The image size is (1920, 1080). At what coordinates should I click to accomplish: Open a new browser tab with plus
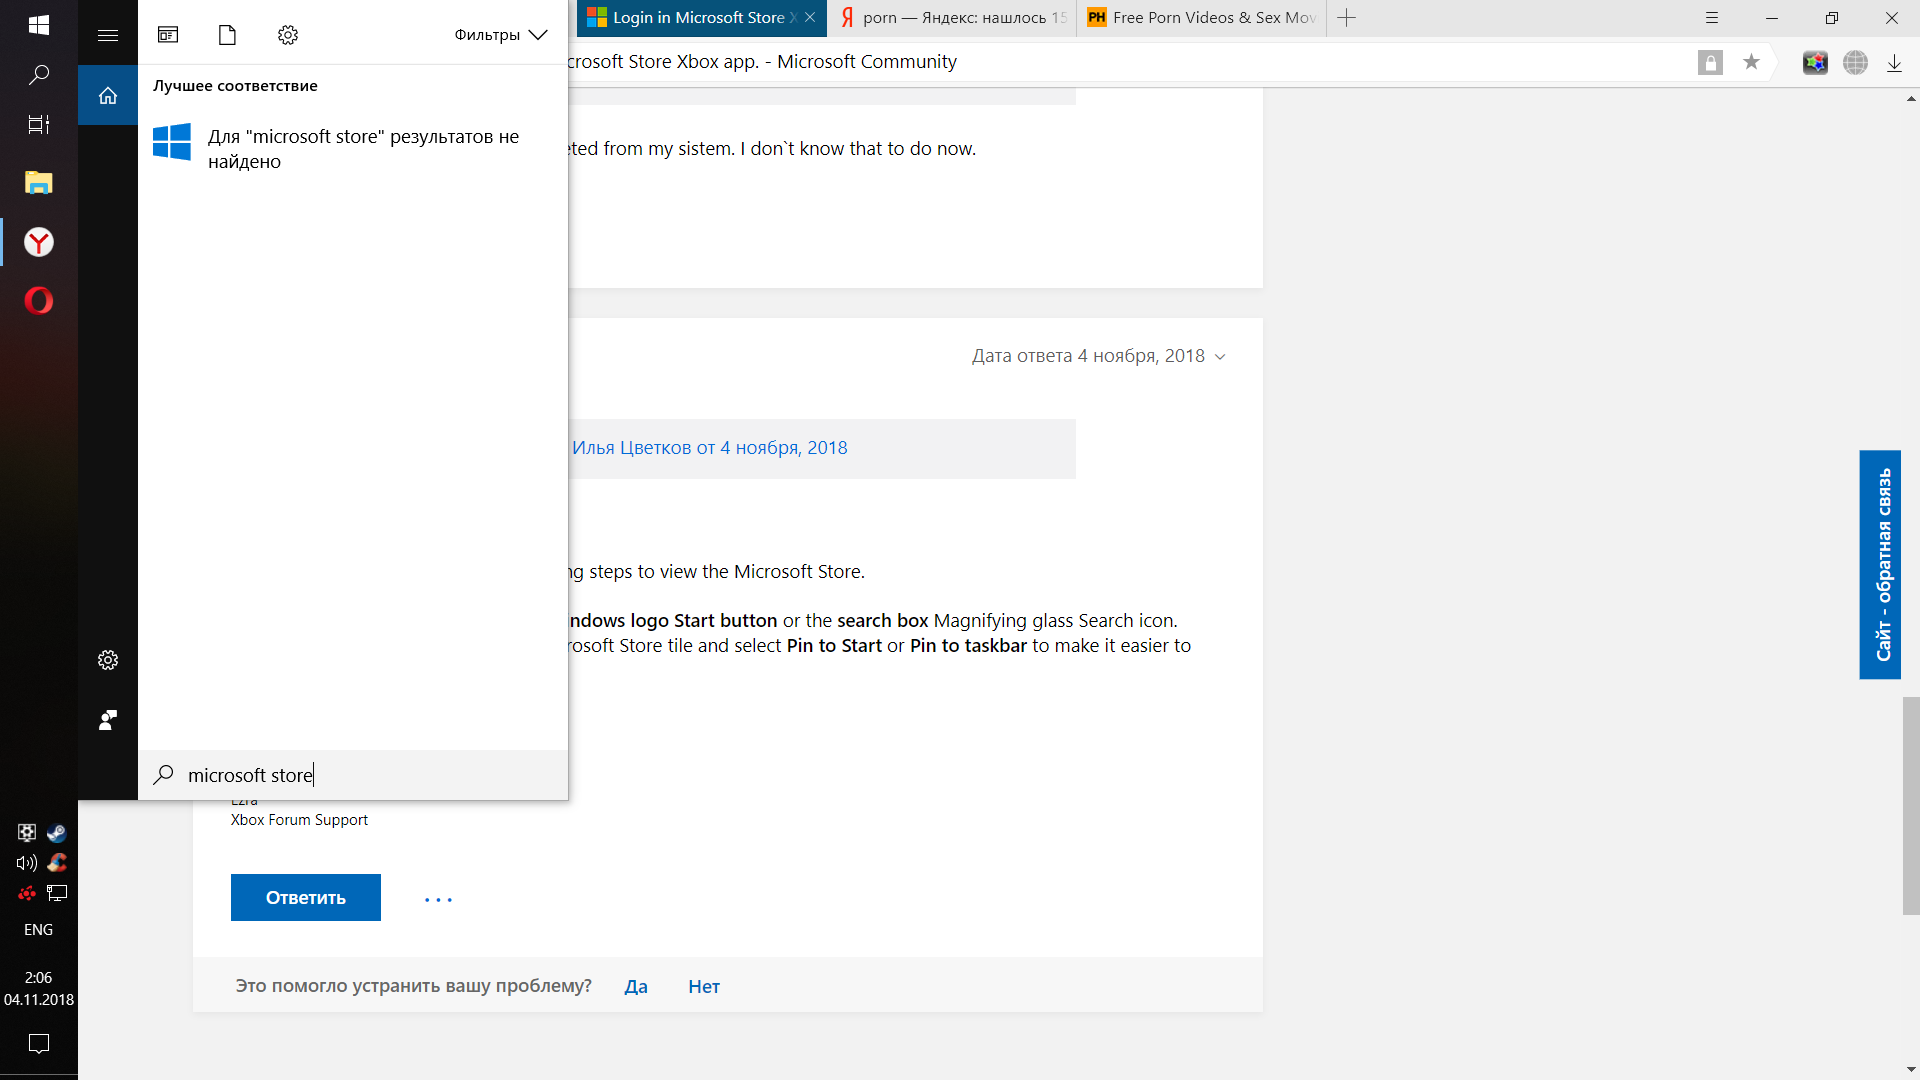point(1347,18)
